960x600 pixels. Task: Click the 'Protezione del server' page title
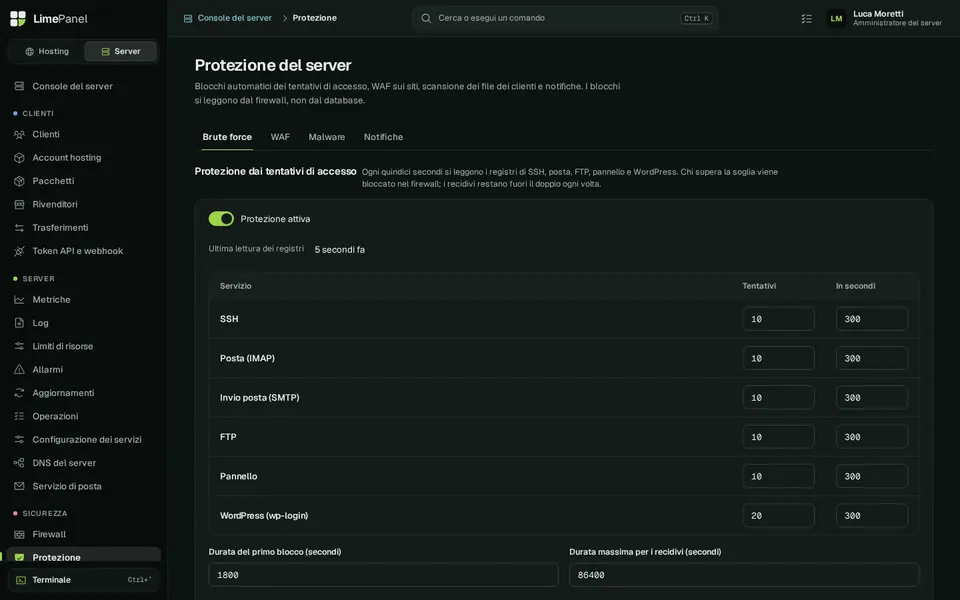pos(273,65)
